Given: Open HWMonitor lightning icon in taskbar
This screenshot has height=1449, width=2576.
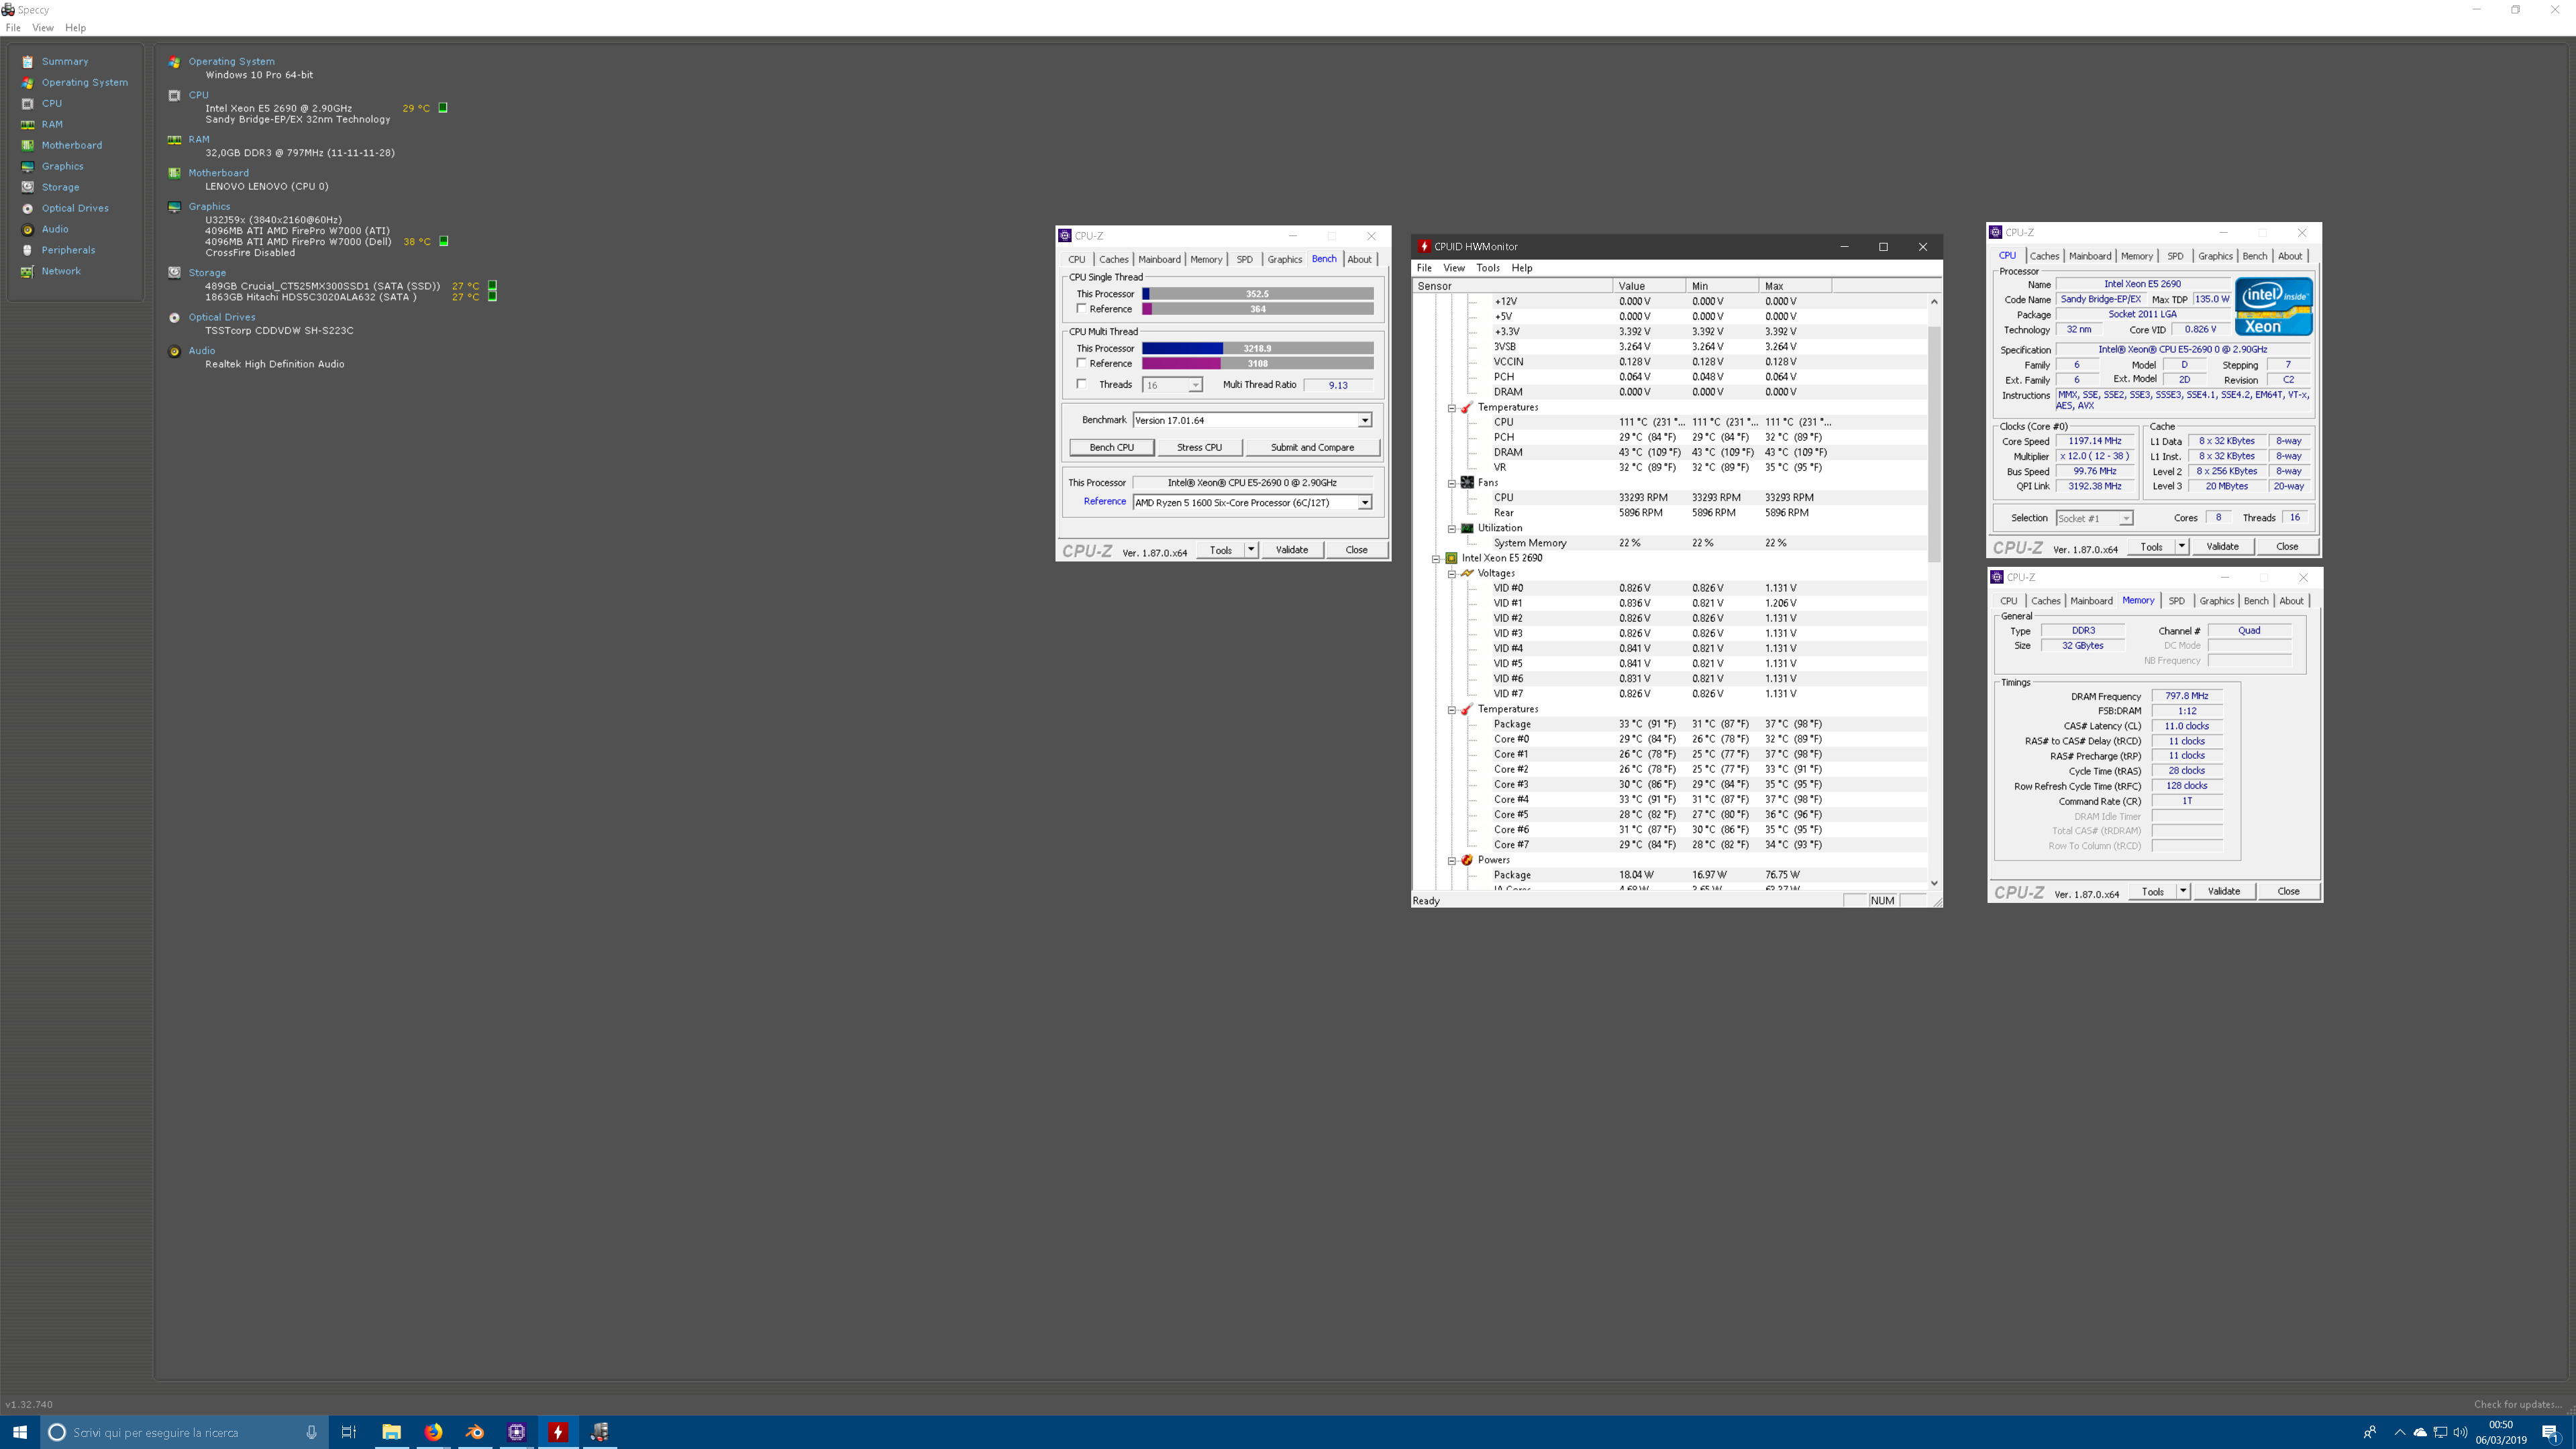Looking at the screenshot, I should pos(558,1432).
